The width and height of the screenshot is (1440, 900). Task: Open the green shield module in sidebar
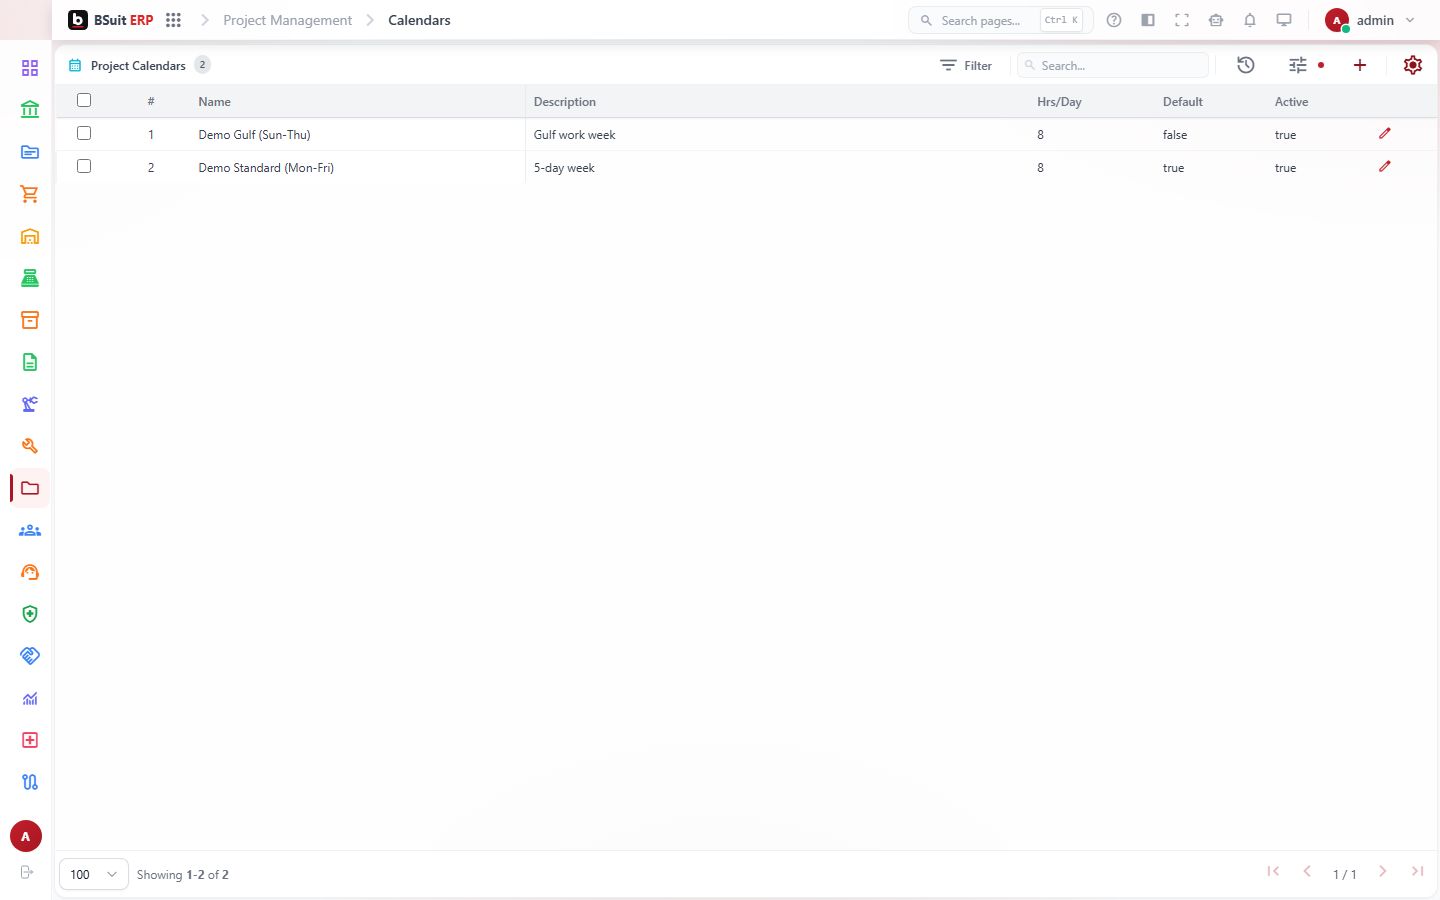pos(30,614)
